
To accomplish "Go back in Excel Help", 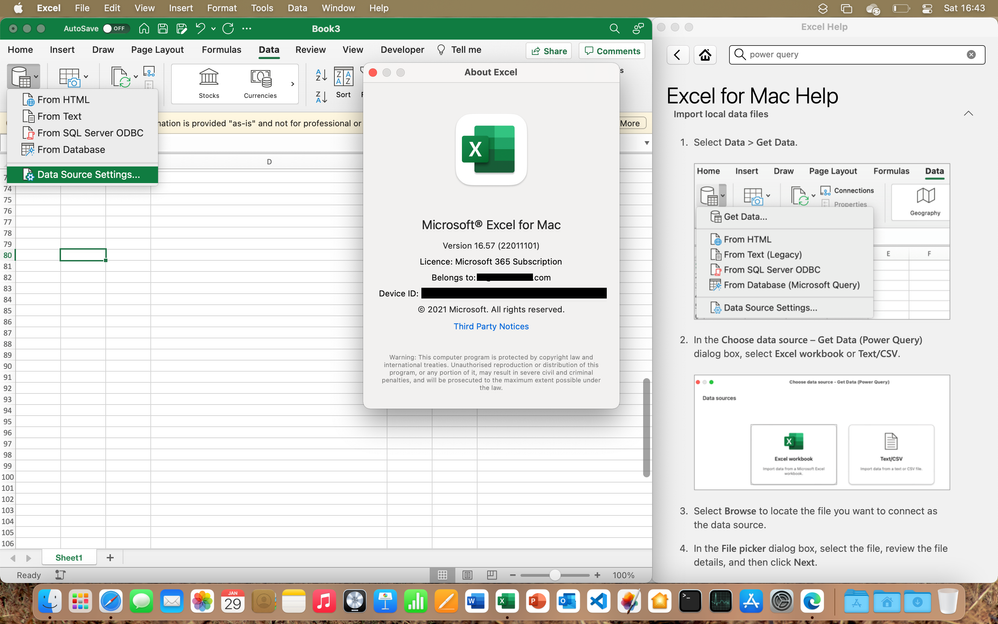I will point(678,56).
